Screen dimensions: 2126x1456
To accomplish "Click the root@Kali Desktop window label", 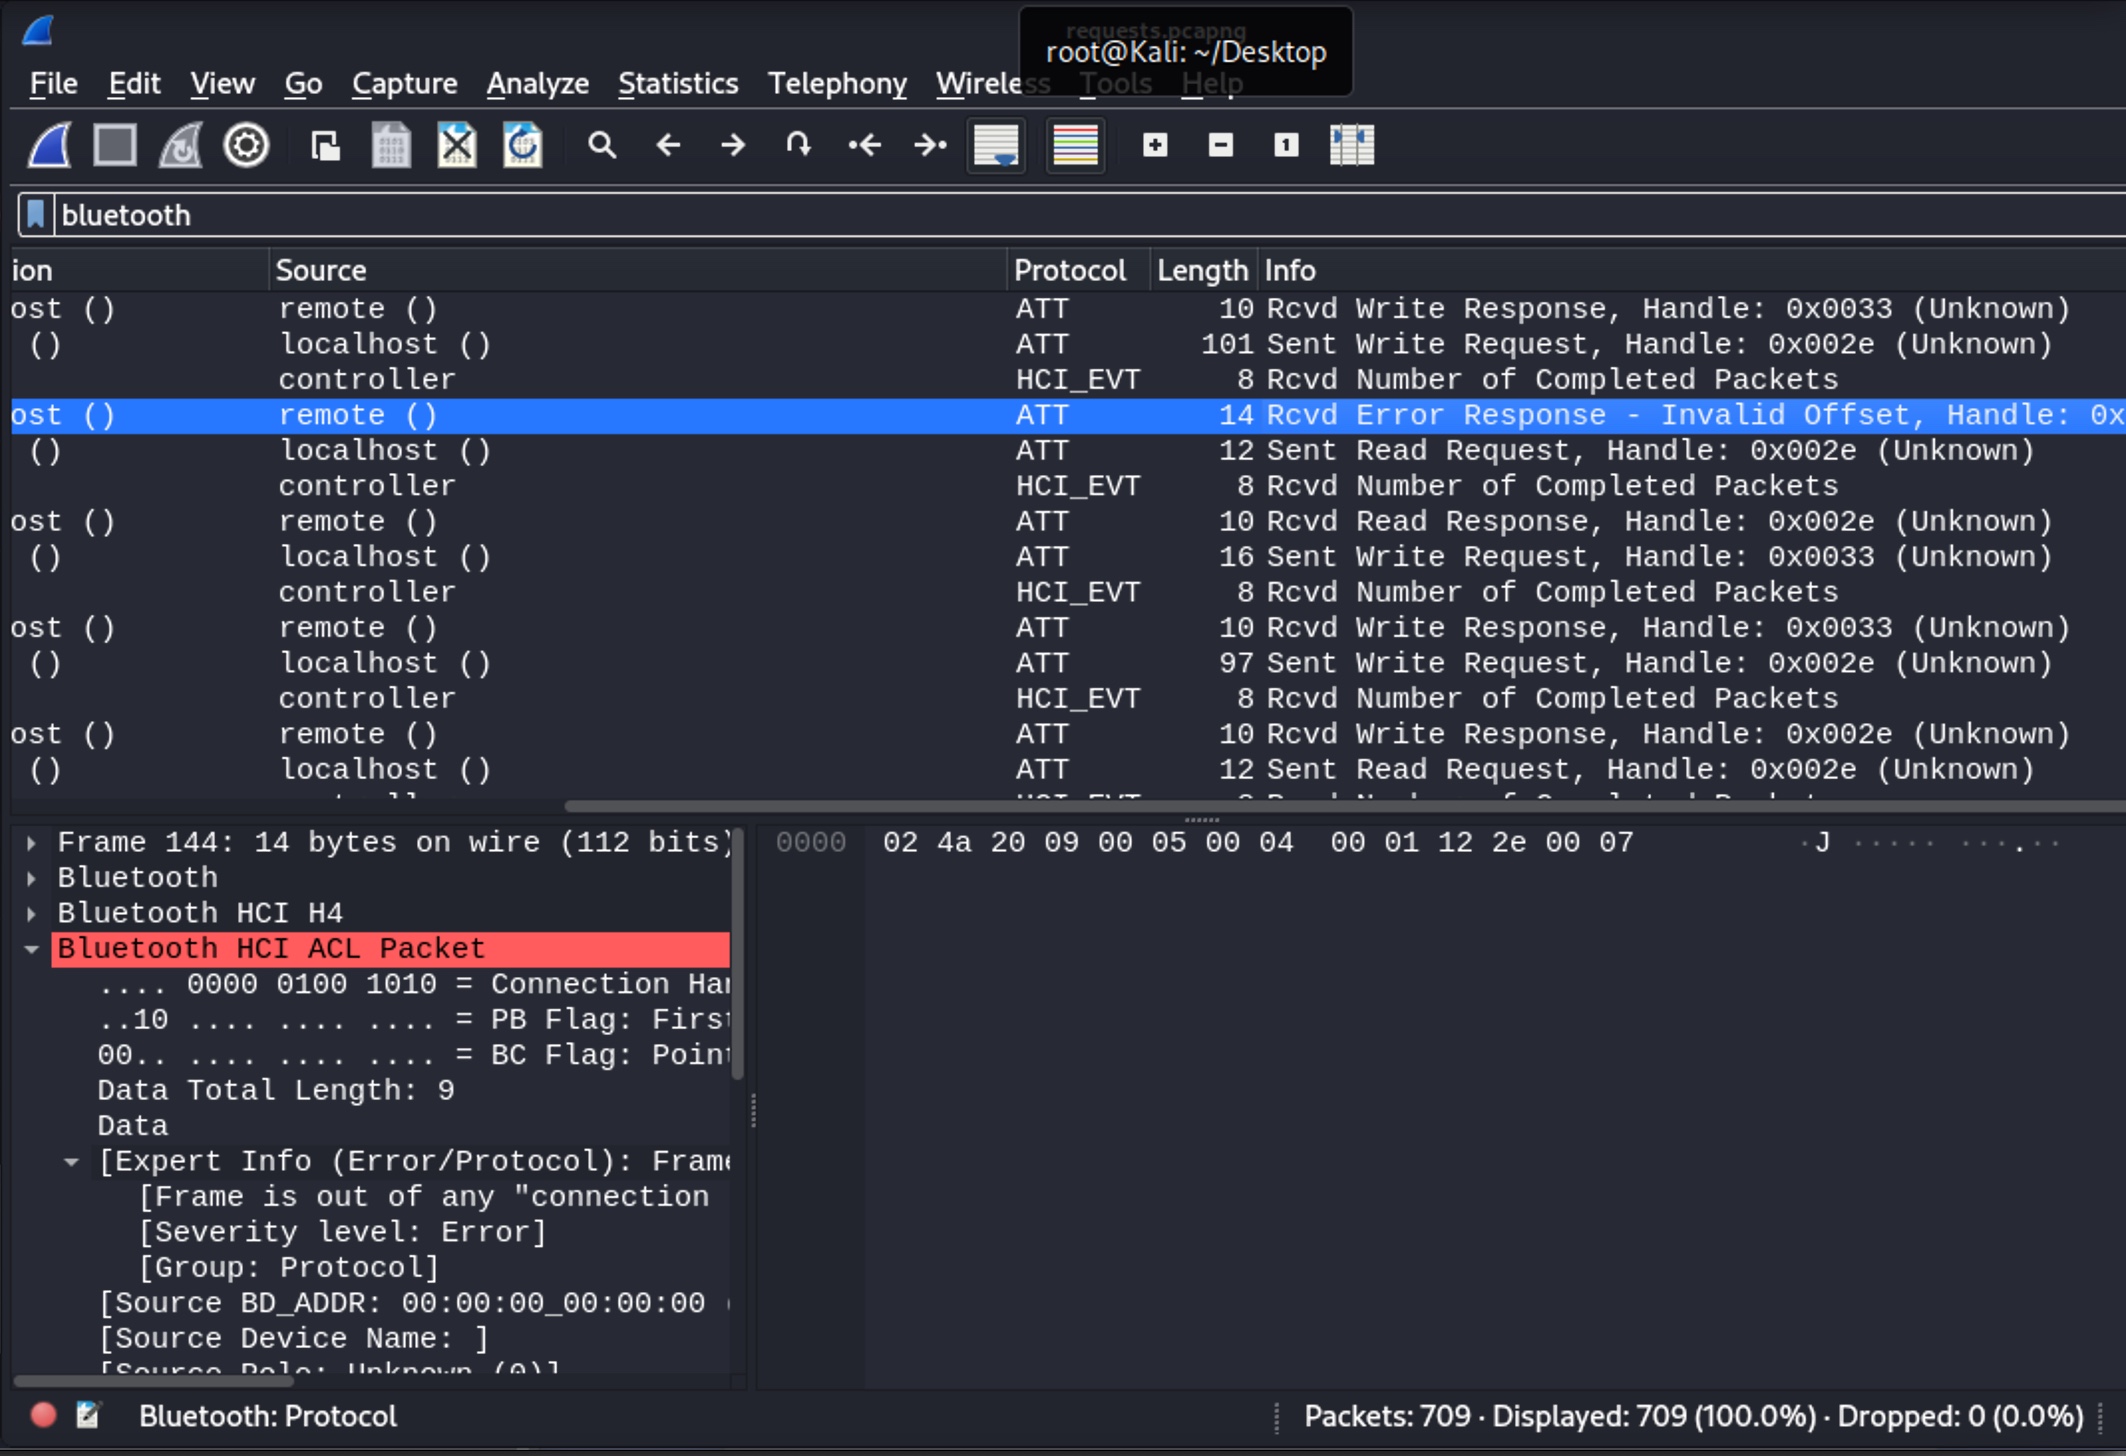I will pyautogui.click(x=1186, y=52).
